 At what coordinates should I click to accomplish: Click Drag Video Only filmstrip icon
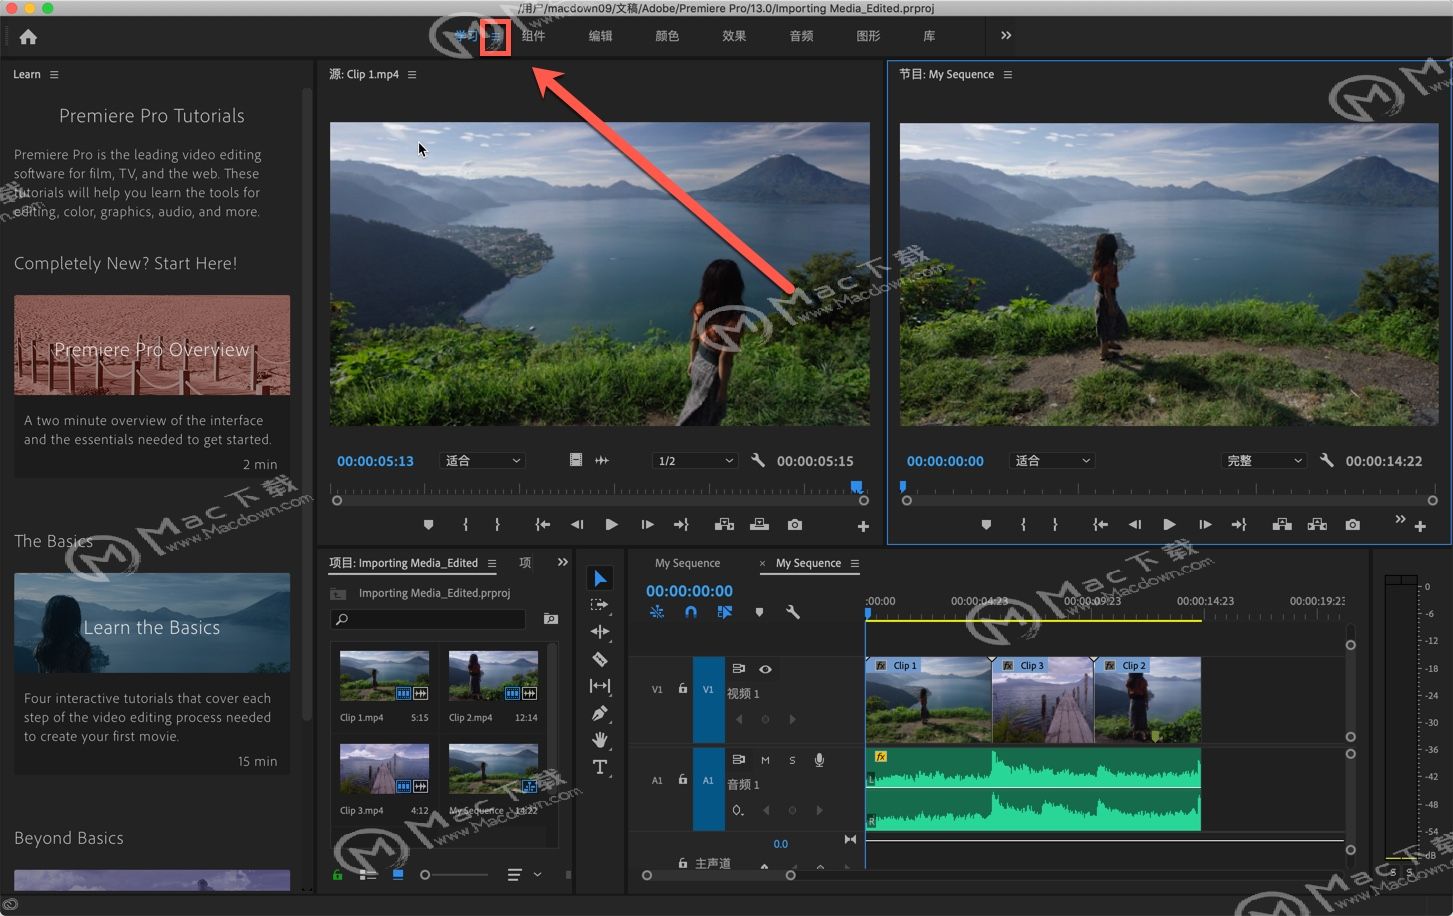click(576, 460)
